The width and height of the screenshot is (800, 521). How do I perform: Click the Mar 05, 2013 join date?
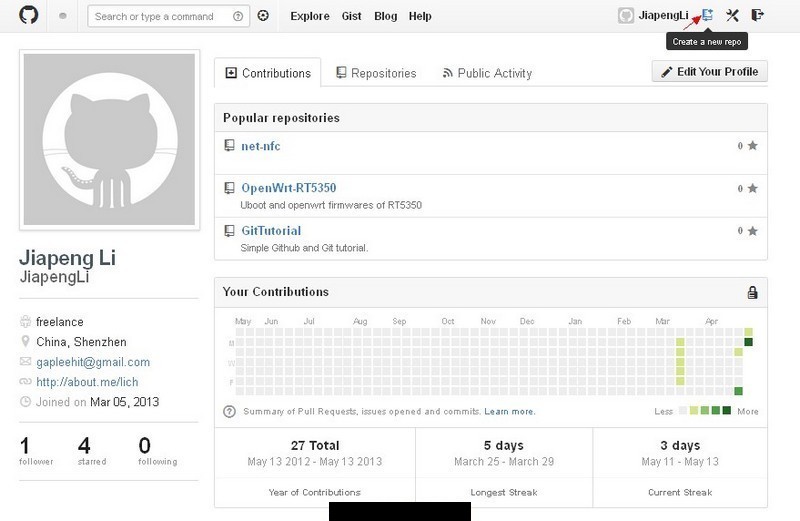point(124,402)
